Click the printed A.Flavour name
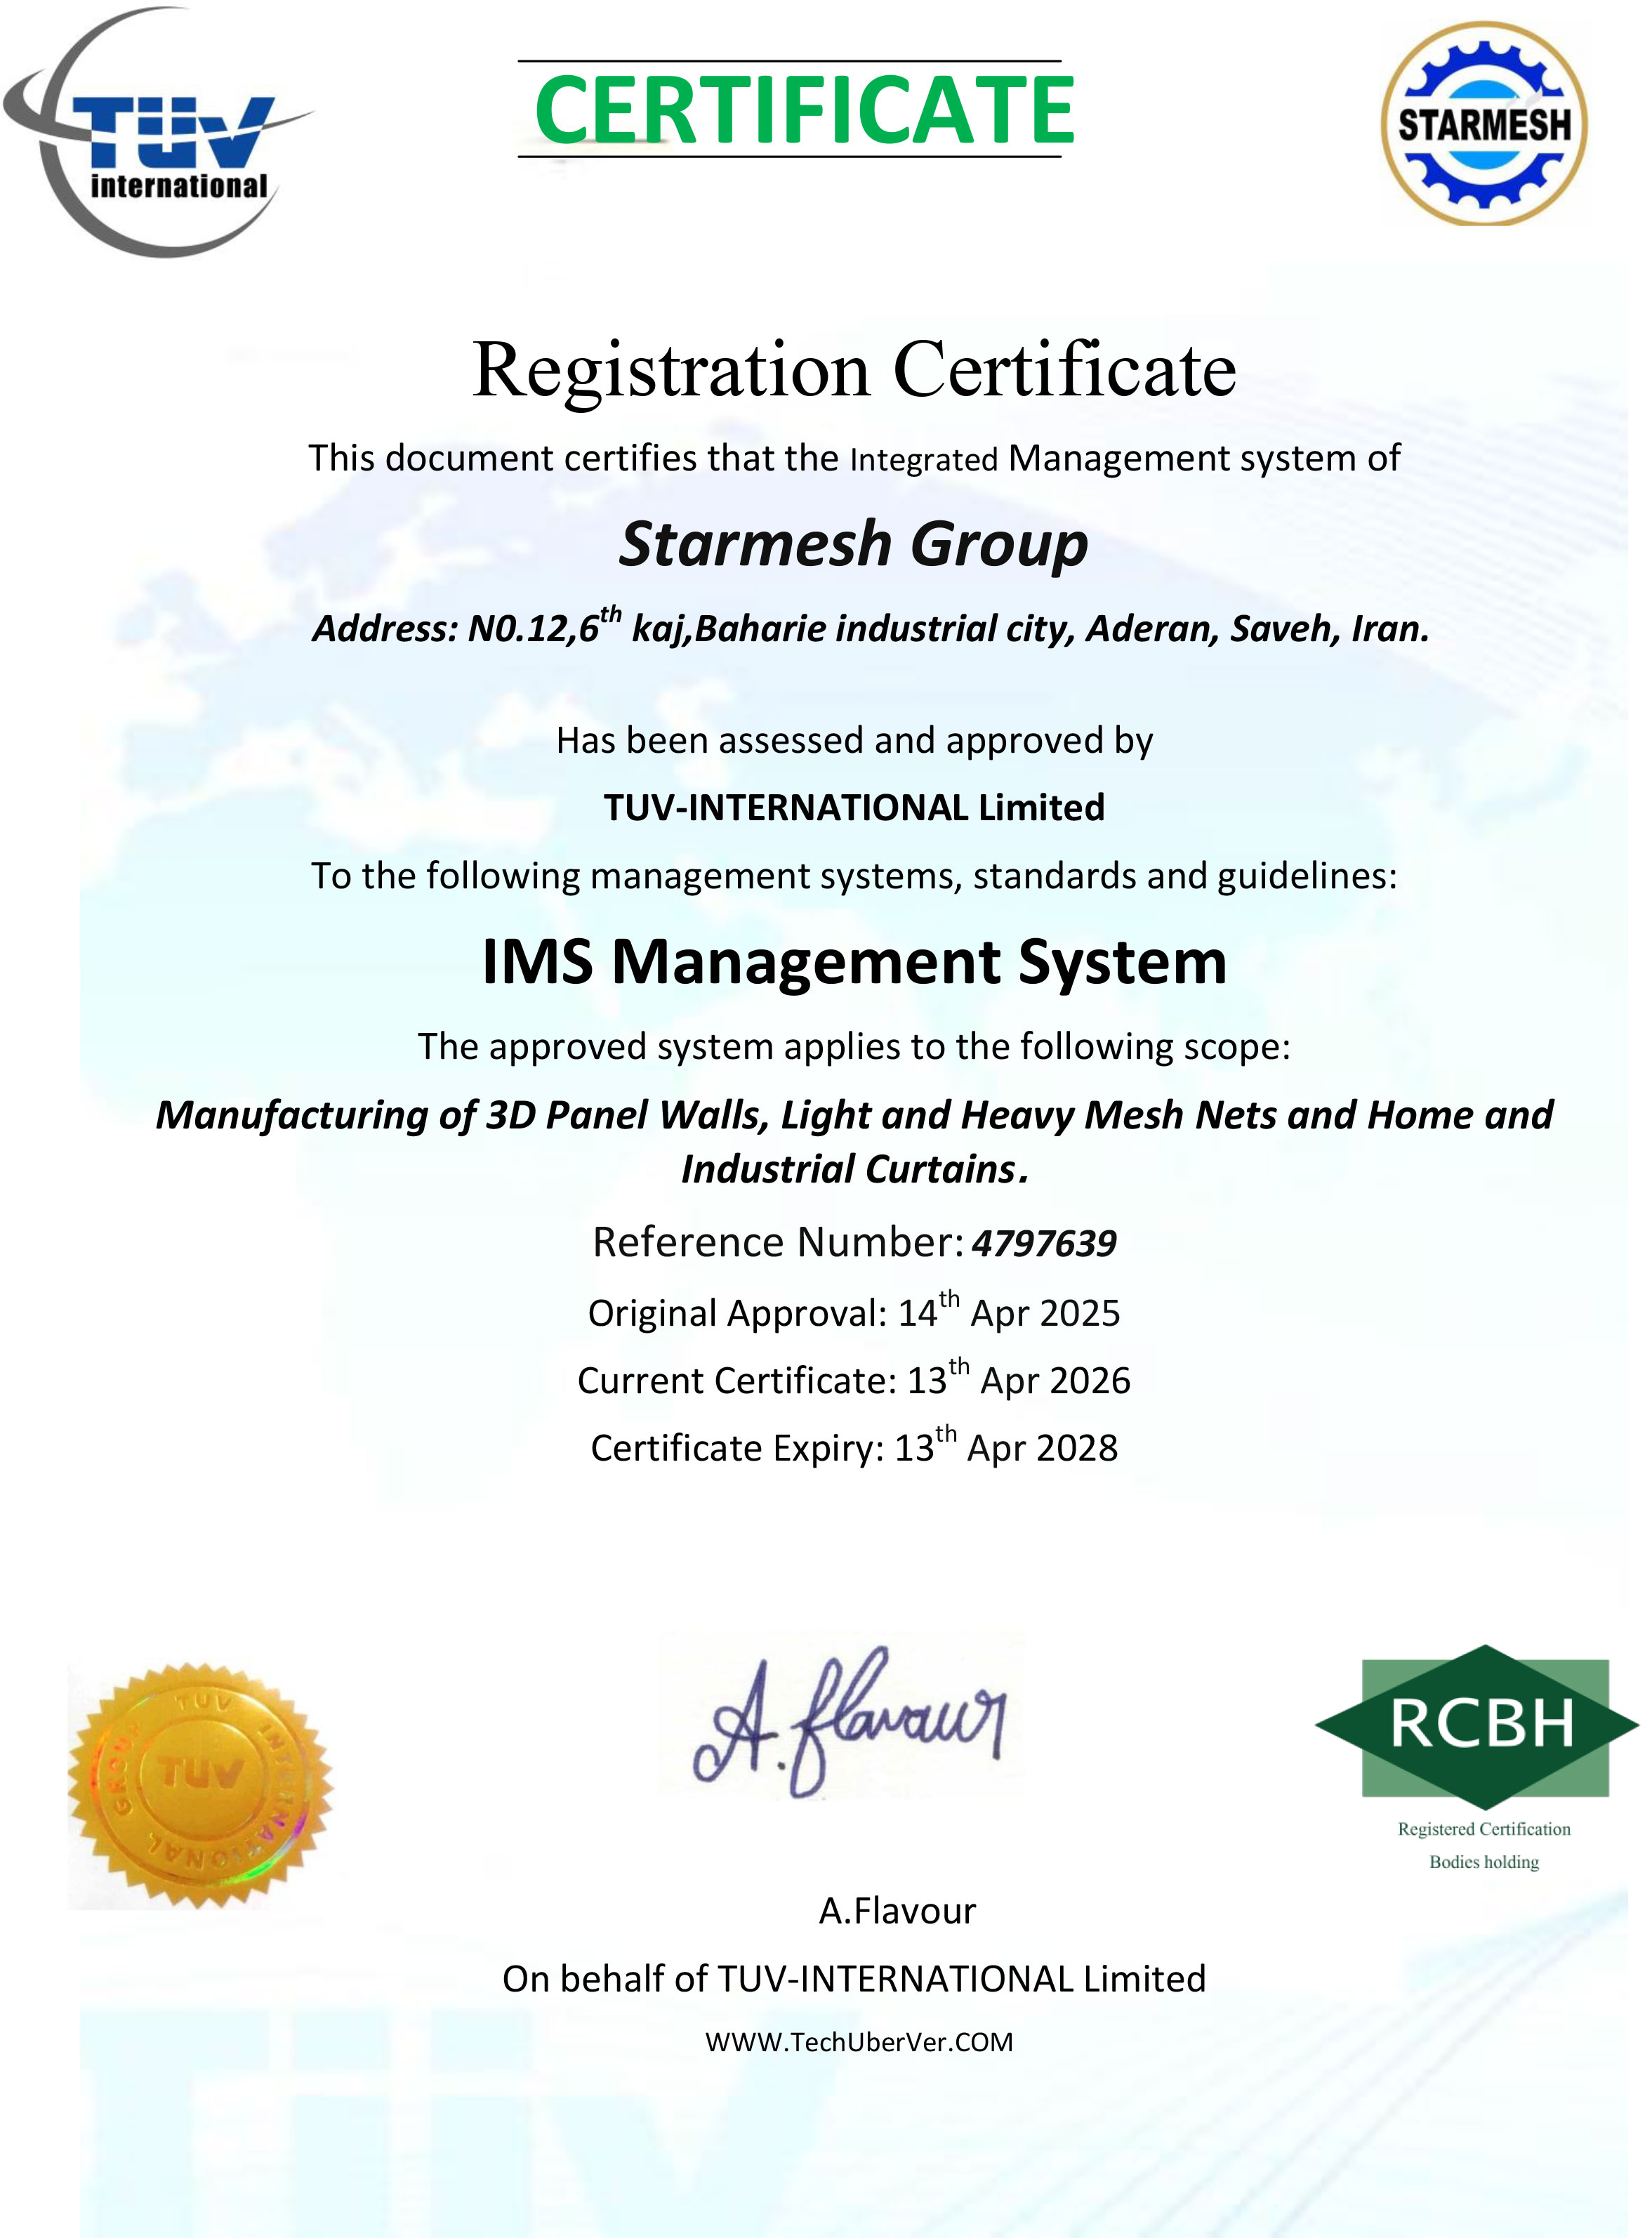 pos(897,1911)
